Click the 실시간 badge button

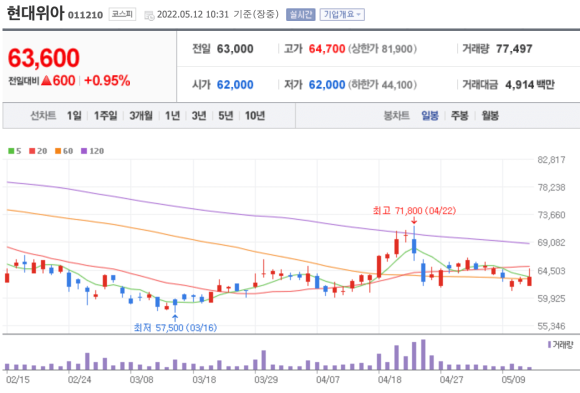(x=300, y=14)
